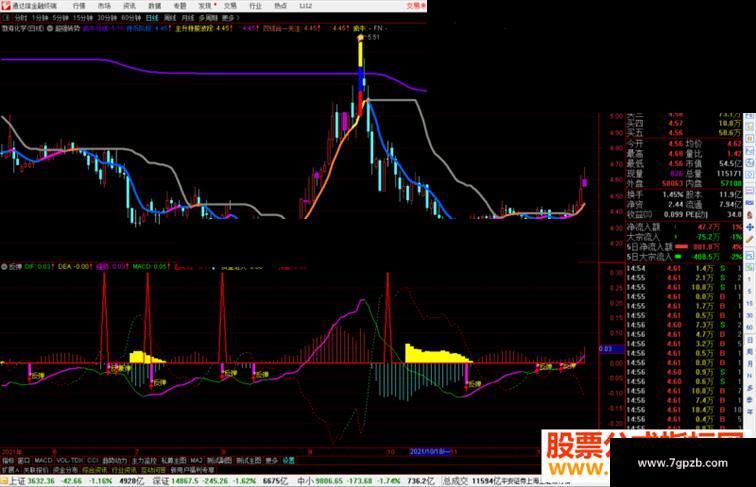Switch to 60分钟 period
756x487 pixels.
tap(131, 18)
